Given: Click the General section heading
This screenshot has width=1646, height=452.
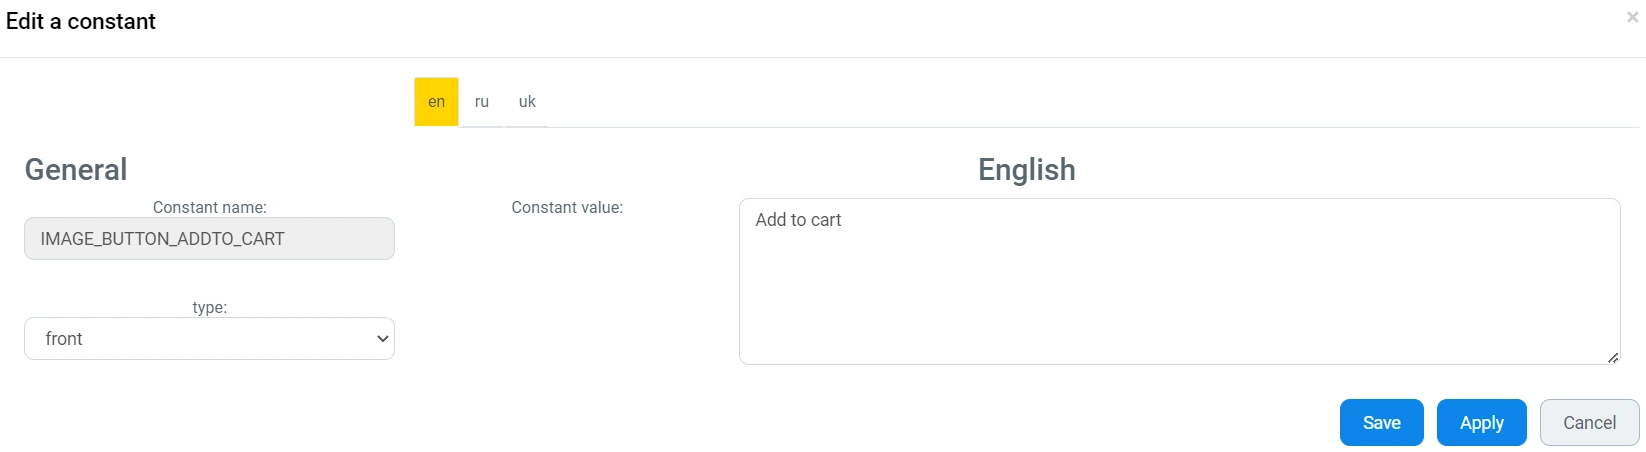Looking at the screenshot, I should pyautogui.click(x=76, y=170).
